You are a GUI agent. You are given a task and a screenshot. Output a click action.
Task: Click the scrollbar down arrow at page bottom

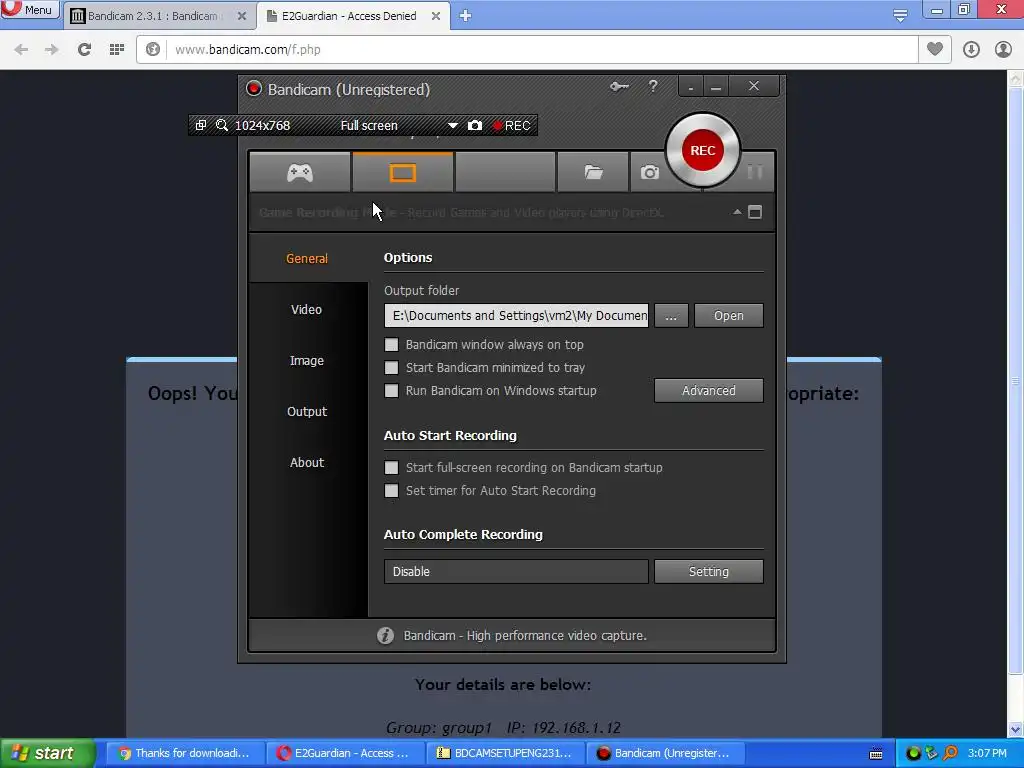point(1016,729)
